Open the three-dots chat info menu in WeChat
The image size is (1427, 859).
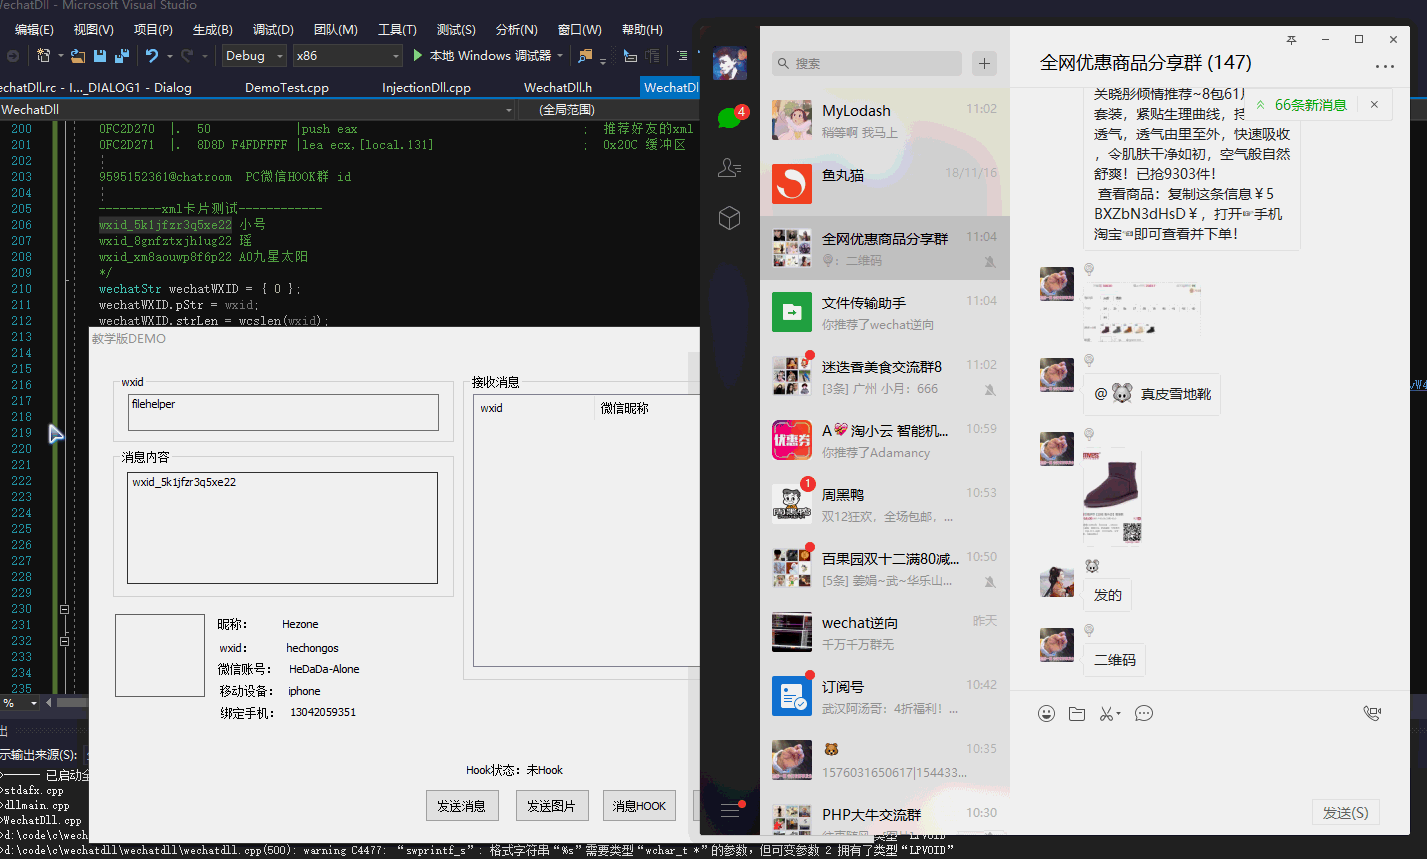tap(1385, 67)
